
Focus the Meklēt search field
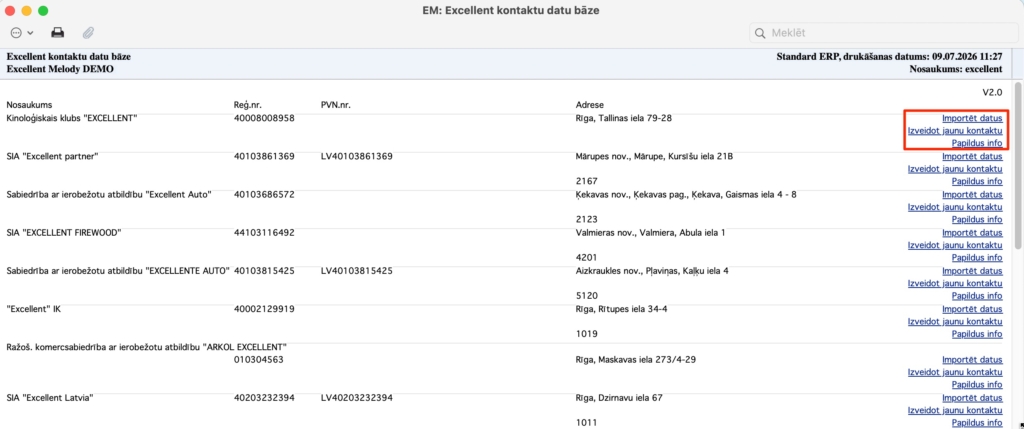(883, 33)
